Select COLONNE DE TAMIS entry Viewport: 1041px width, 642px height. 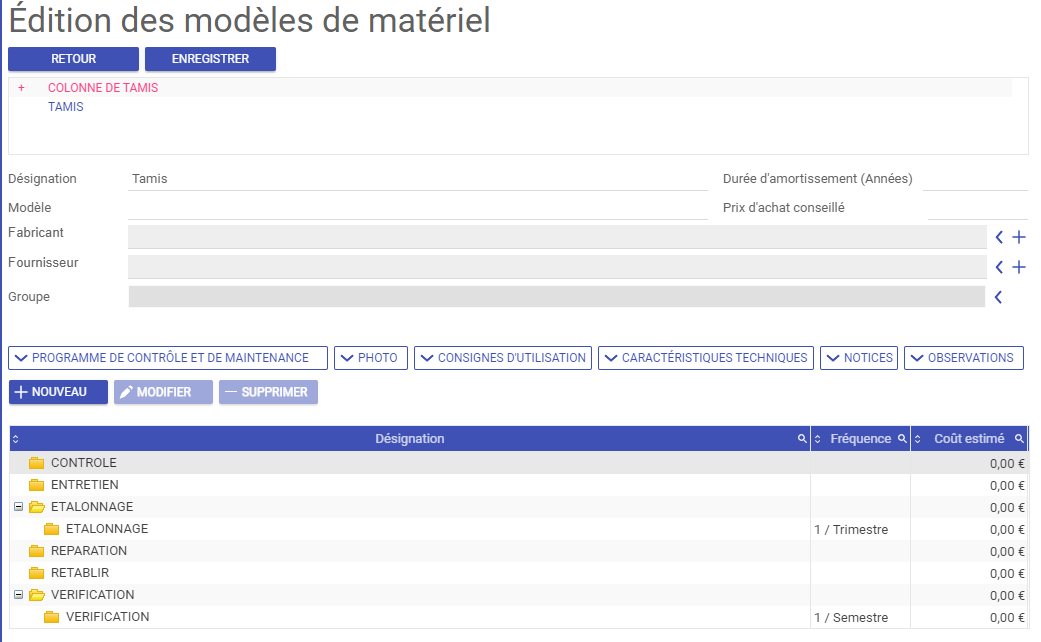103,88
